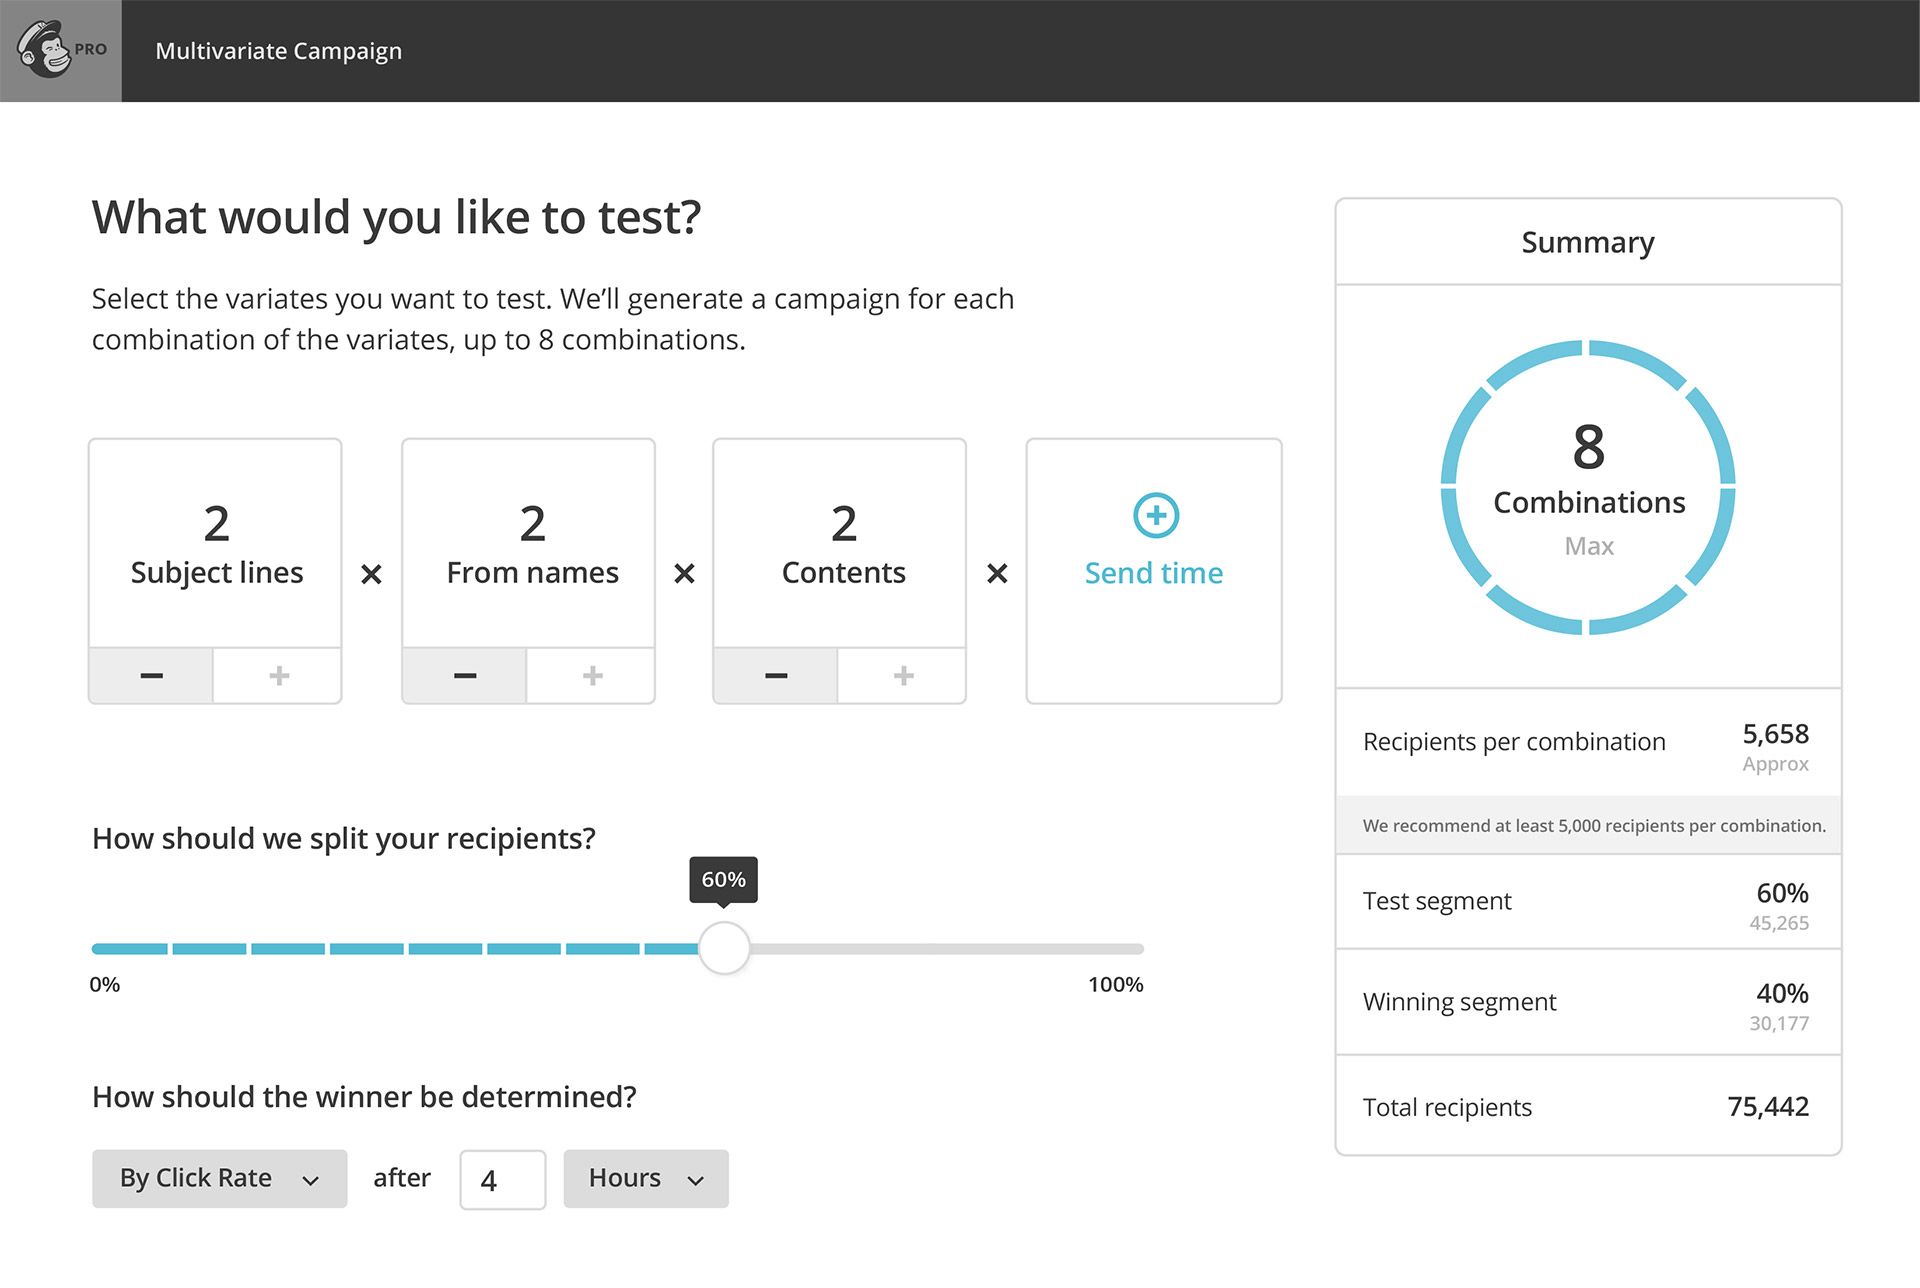Reduce the Contents count with minus
Screen dimensions: 1920x1288
coord(776,676)
